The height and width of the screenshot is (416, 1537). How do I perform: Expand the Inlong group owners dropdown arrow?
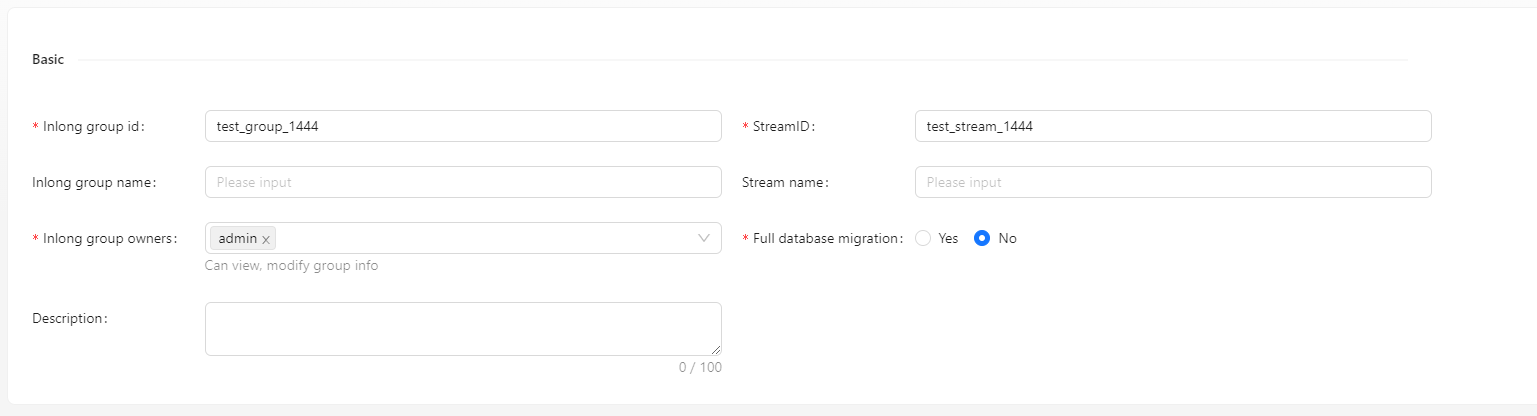pos(704,238)
